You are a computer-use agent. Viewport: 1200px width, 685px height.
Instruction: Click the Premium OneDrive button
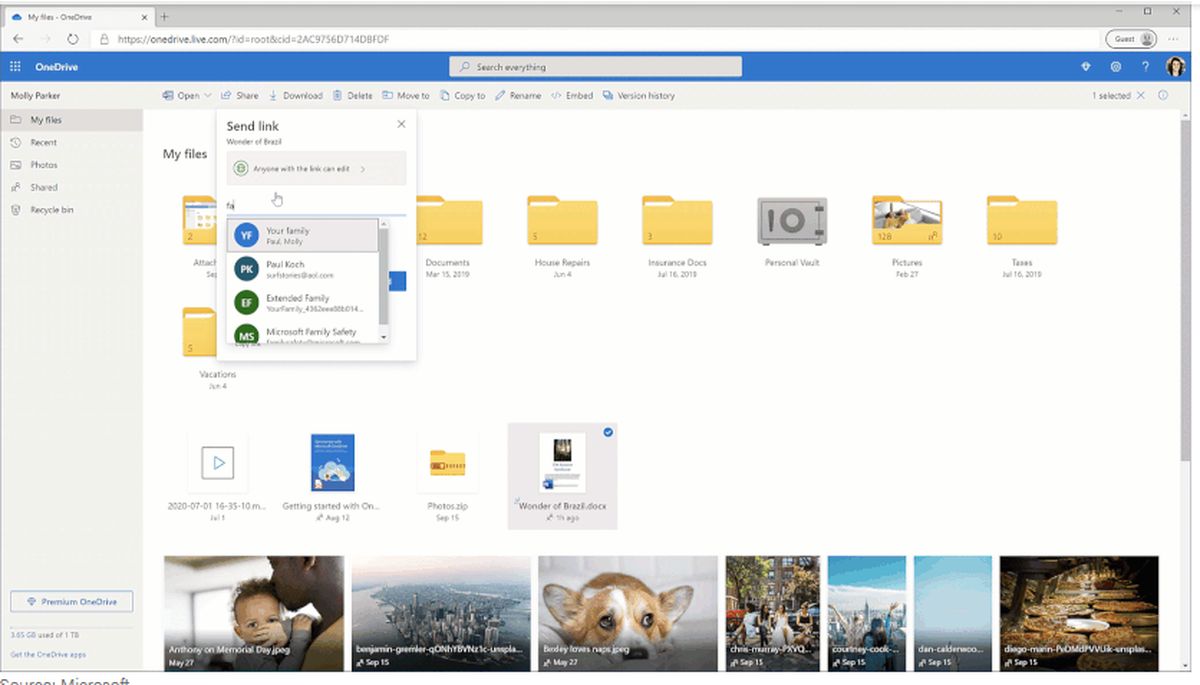(x=71, y=602)
